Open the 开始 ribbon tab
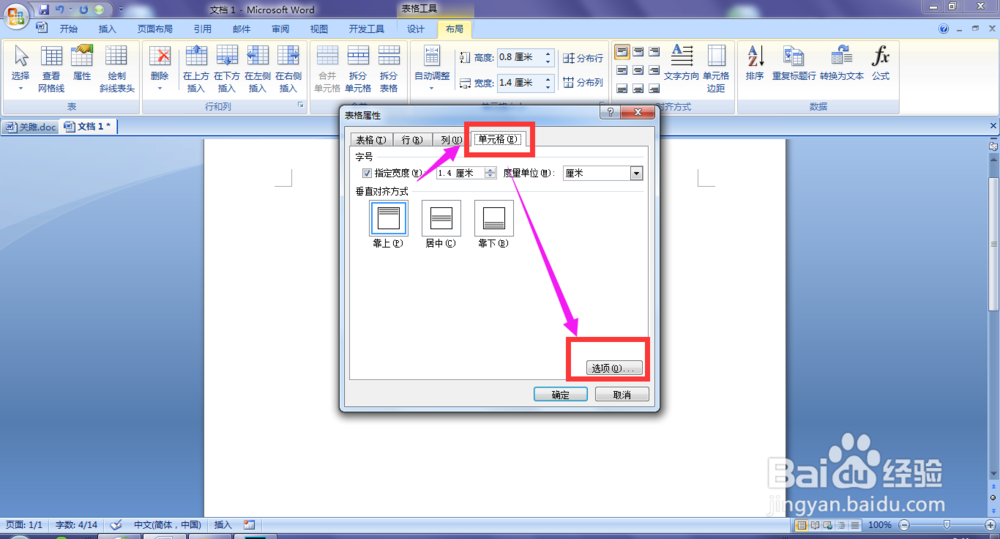The height and width of the screenshot is (539, 1000). click(x=68, y=29)
